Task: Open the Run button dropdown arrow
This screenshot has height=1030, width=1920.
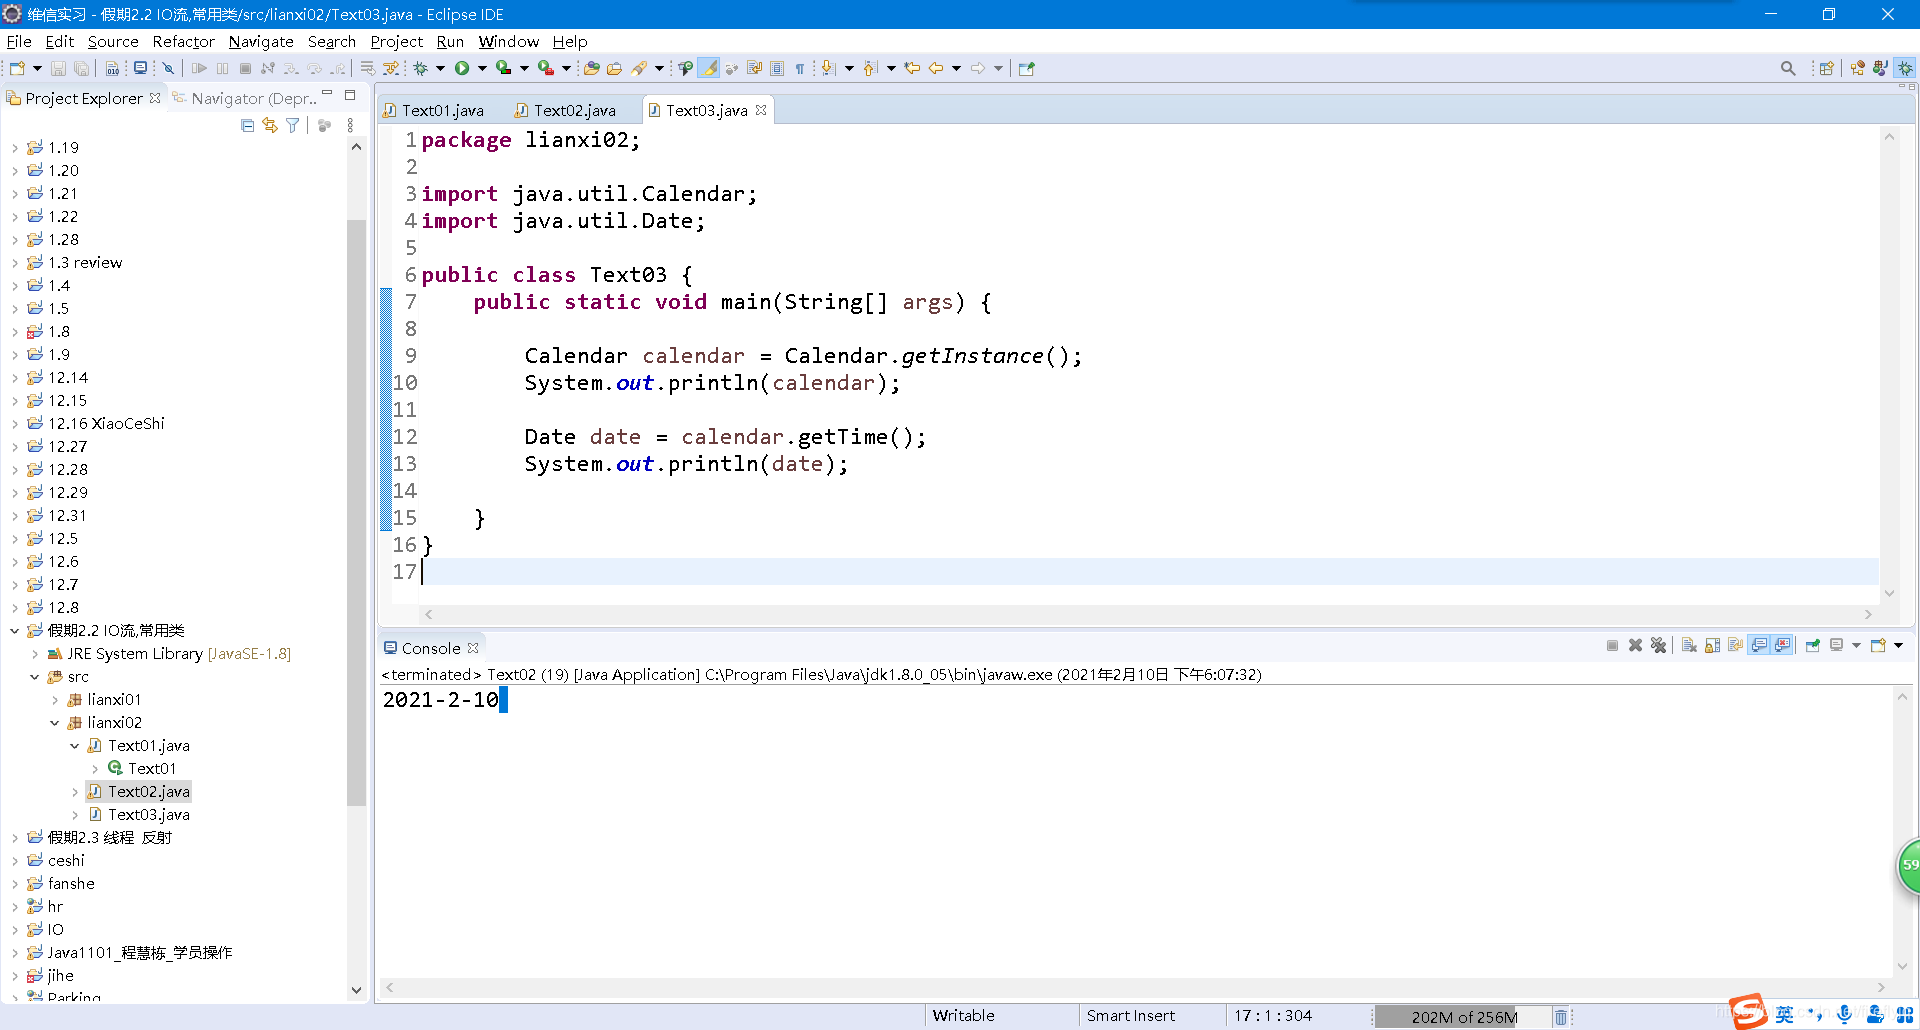Action: point(482,68)
